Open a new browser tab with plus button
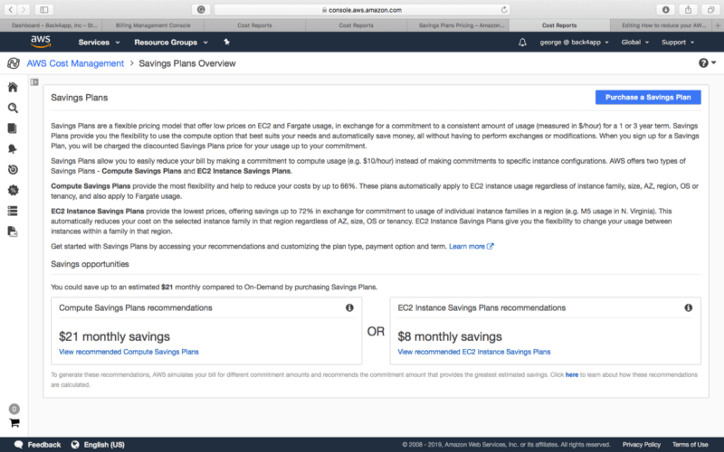Image resolution: width=724 pixels, height=452 pixels. coord(718,25)
